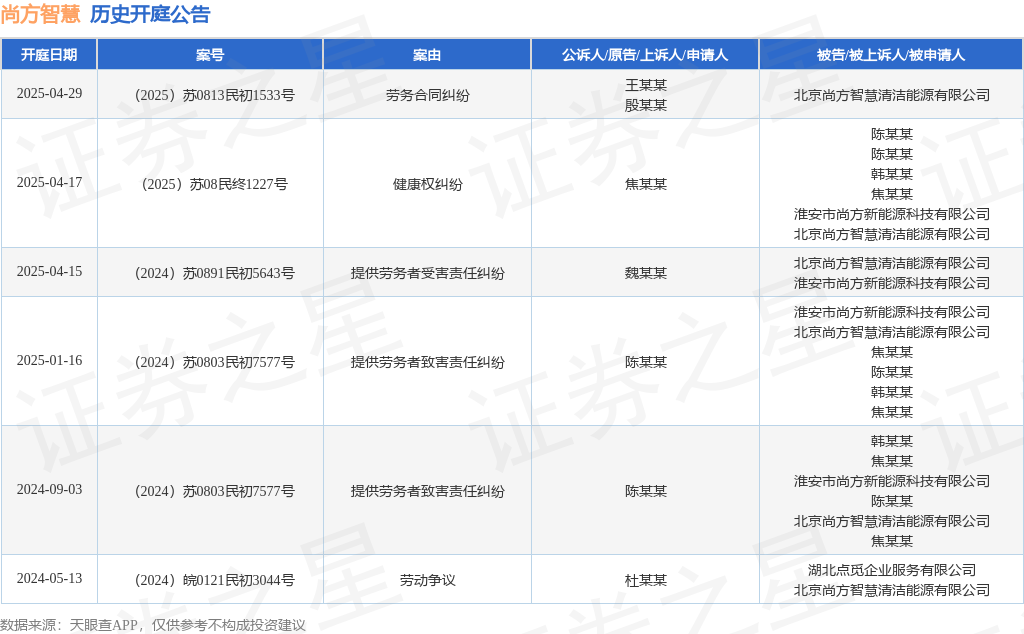Click the 数据来源：天眼查APP footer note
This screenshot has width=1024, height=634.
click(x=153, y=625)
